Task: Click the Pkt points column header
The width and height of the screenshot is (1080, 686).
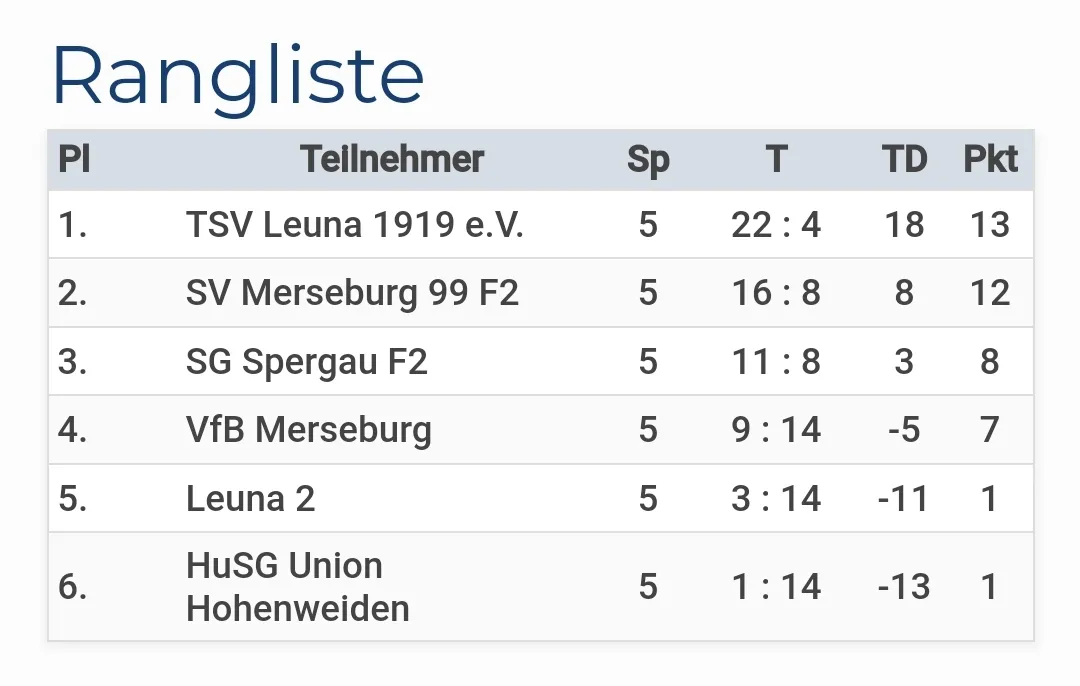Action: 990,159
